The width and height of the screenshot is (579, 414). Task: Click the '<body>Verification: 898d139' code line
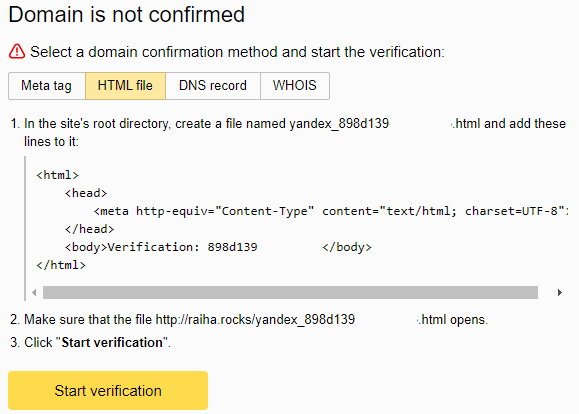pyautogui.click(x=218, y=247)
